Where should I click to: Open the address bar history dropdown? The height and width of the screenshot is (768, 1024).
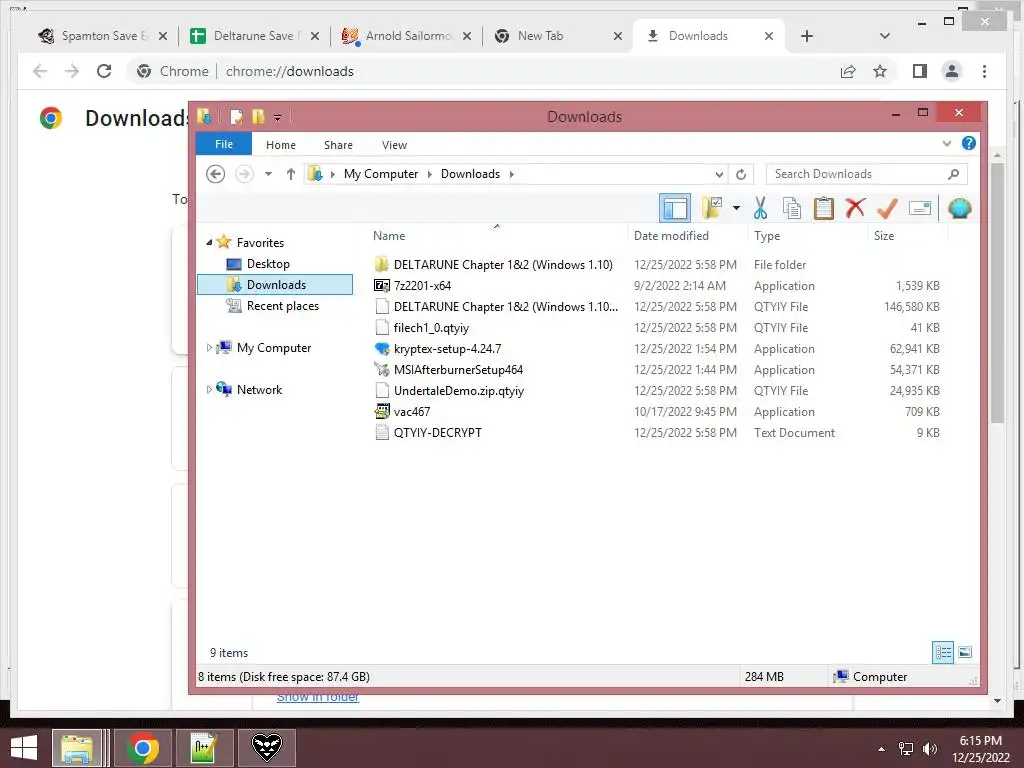[719, 174]
